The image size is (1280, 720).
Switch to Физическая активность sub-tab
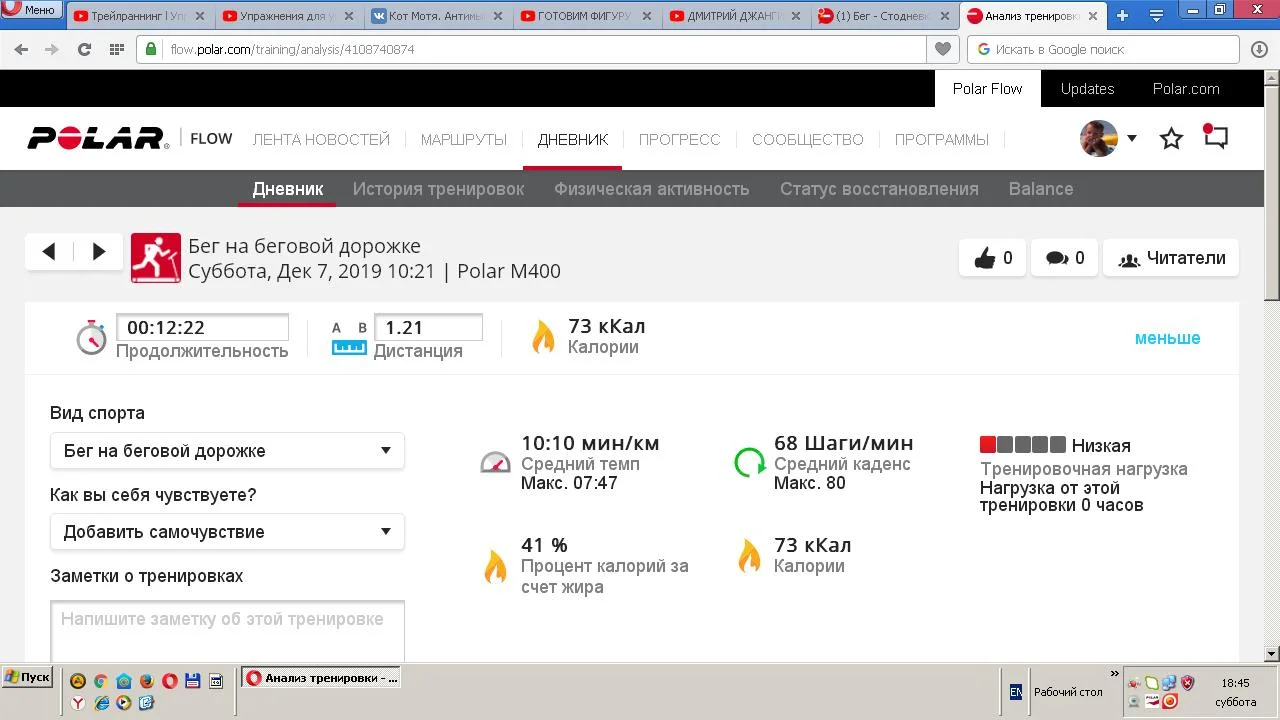pyautogui.click(x=651, y=189)
